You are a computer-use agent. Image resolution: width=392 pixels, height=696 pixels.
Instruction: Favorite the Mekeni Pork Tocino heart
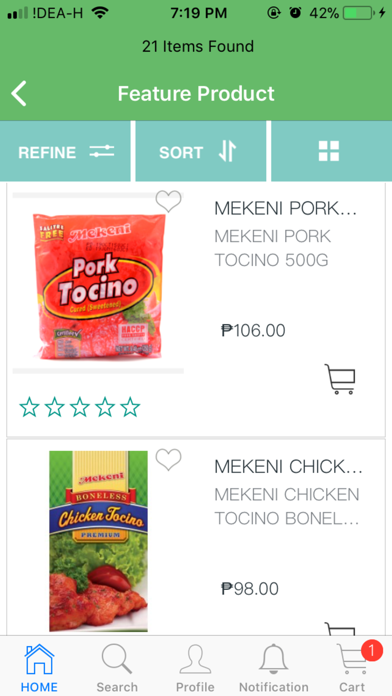coord(169,202)
